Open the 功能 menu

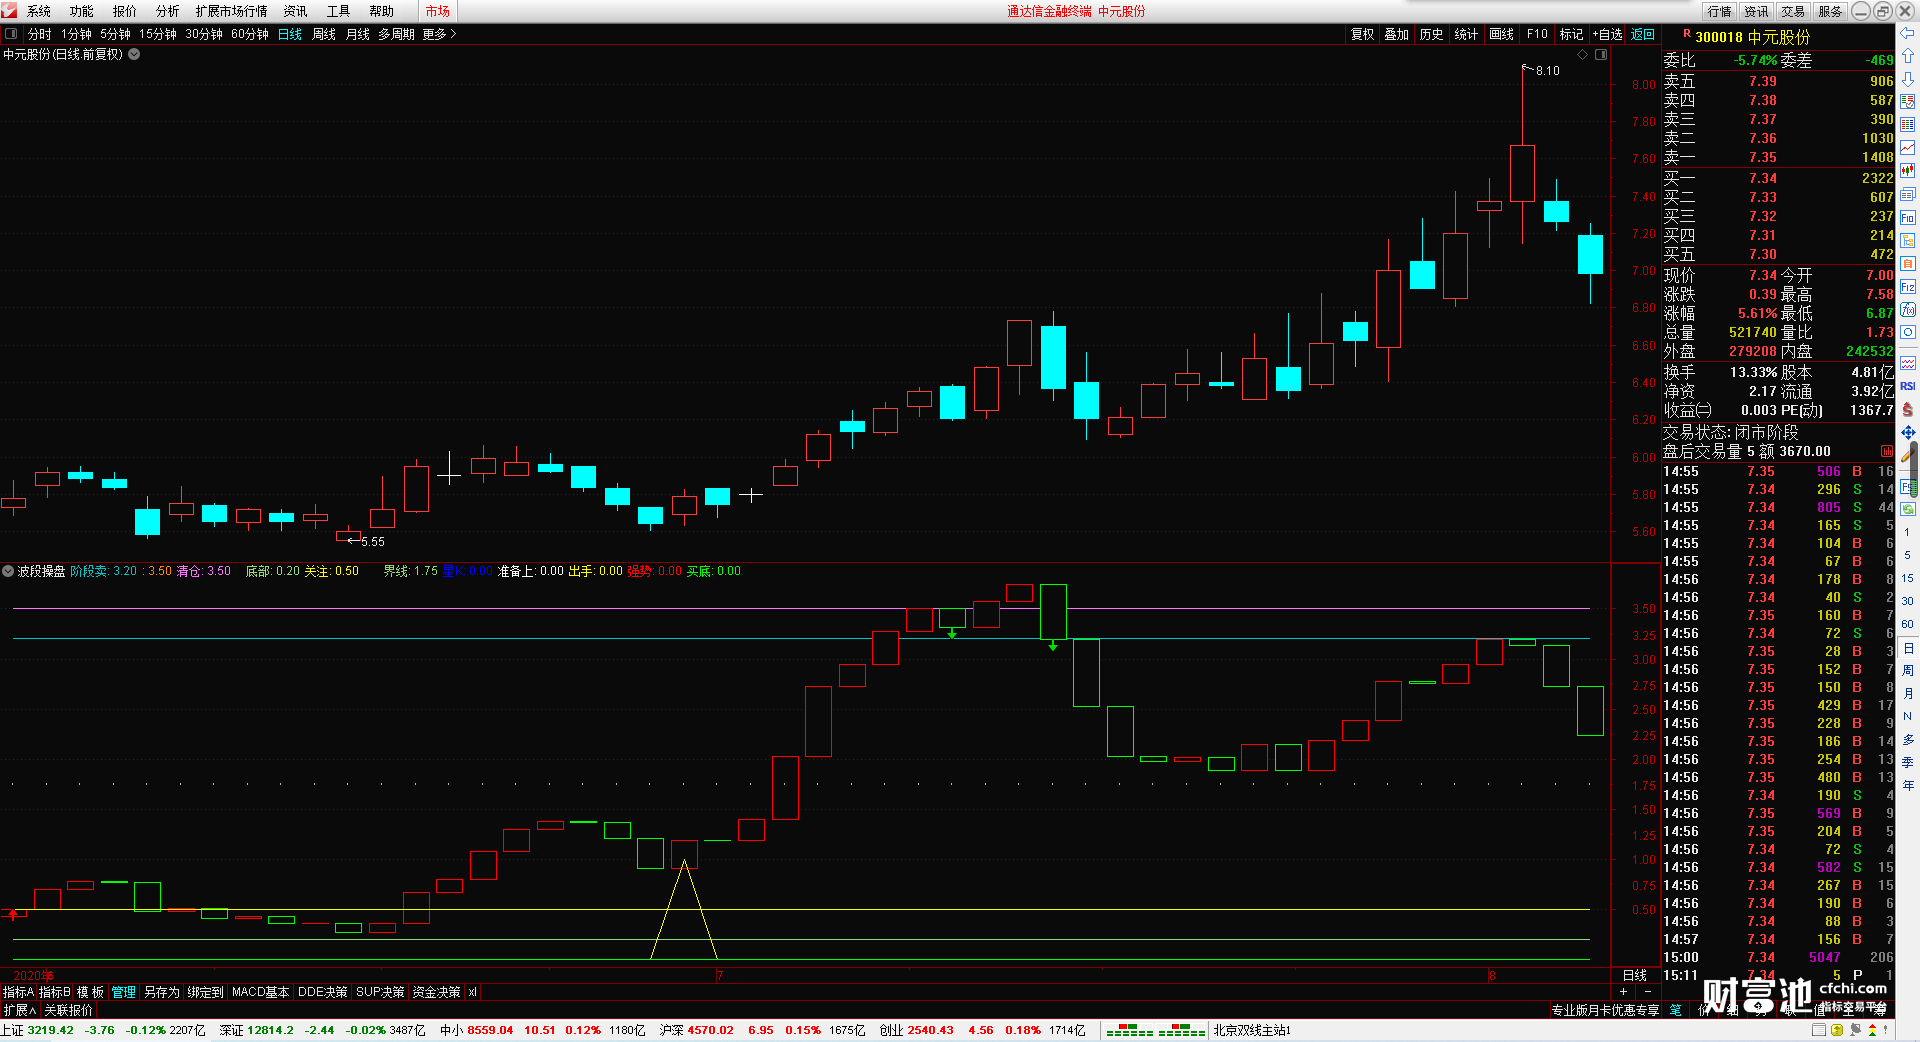click(x=82, y=11)
